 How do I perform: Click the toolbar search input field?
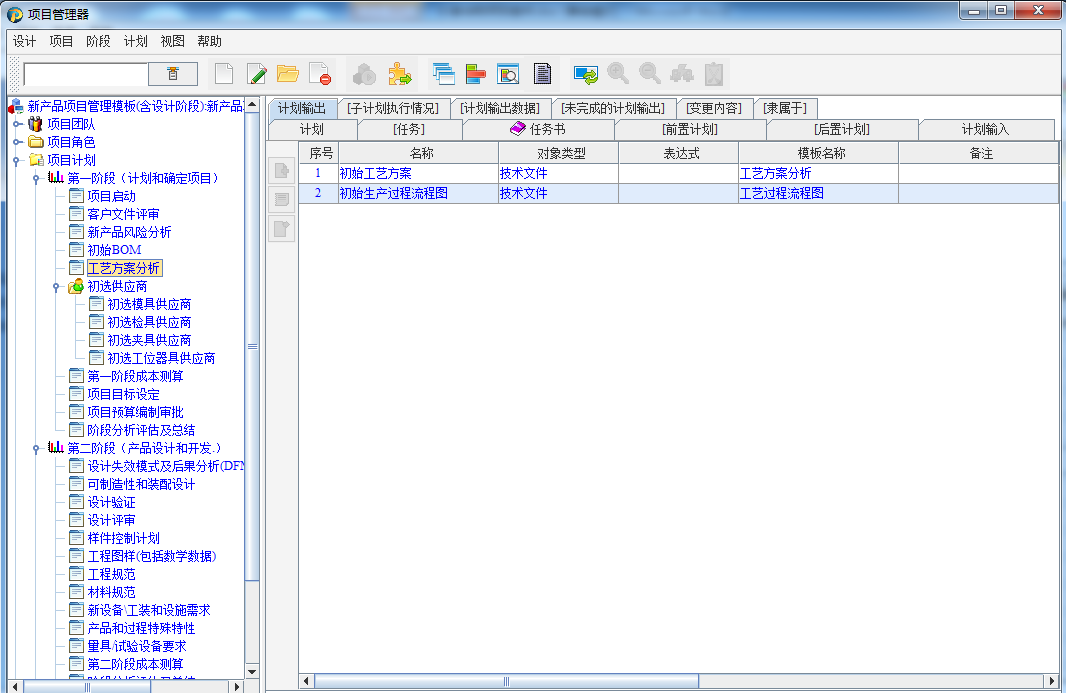[85, 74]
